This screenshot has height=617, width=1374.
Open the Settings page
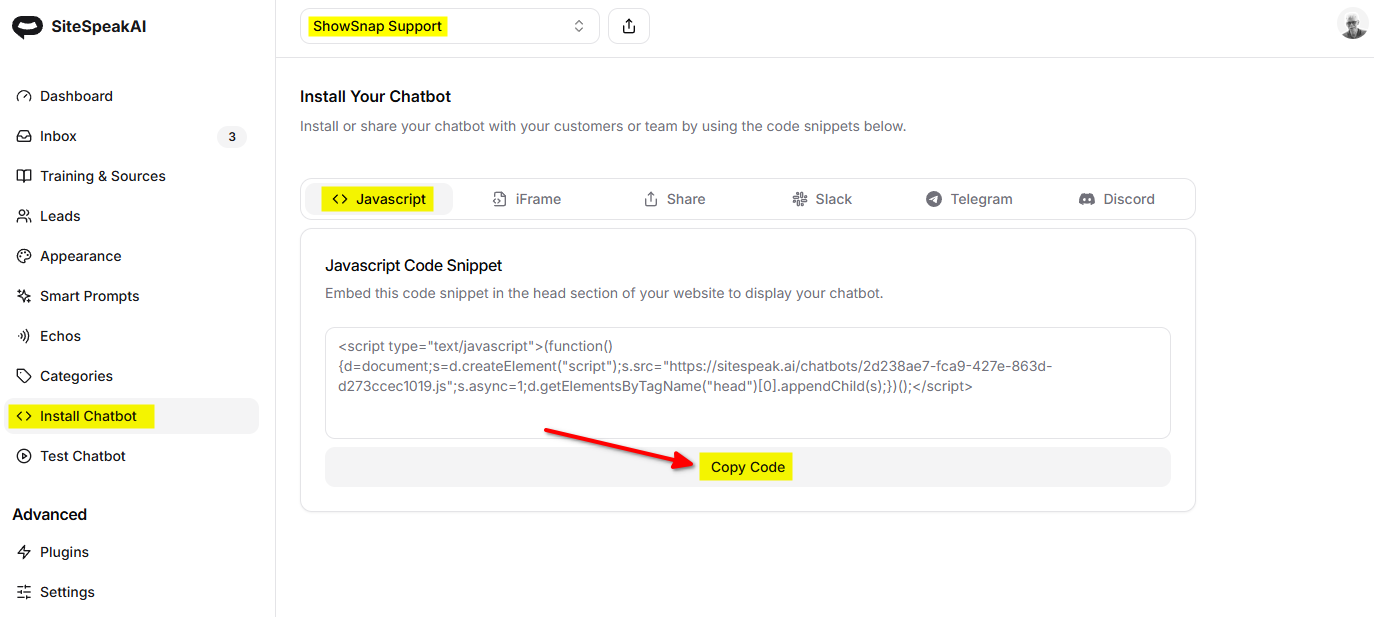pyautogui.click(x=132, y=592)
